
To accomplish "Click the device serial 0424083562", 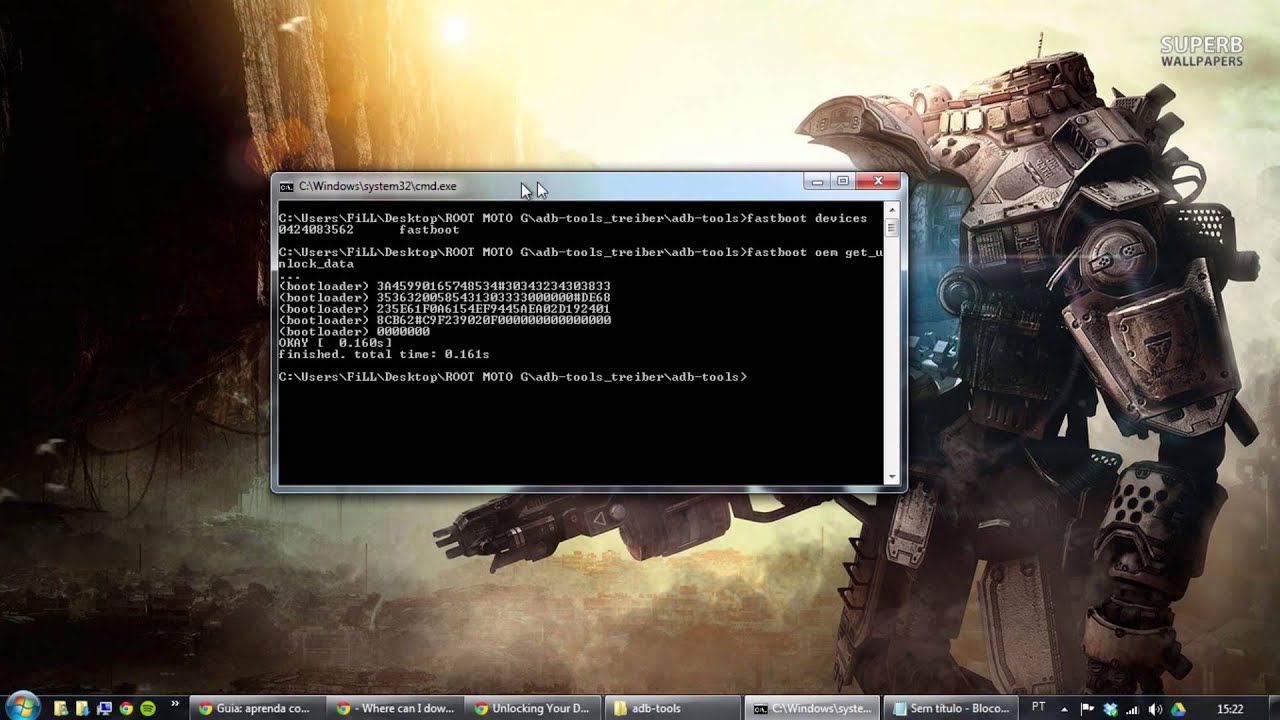I will (316, 230).
